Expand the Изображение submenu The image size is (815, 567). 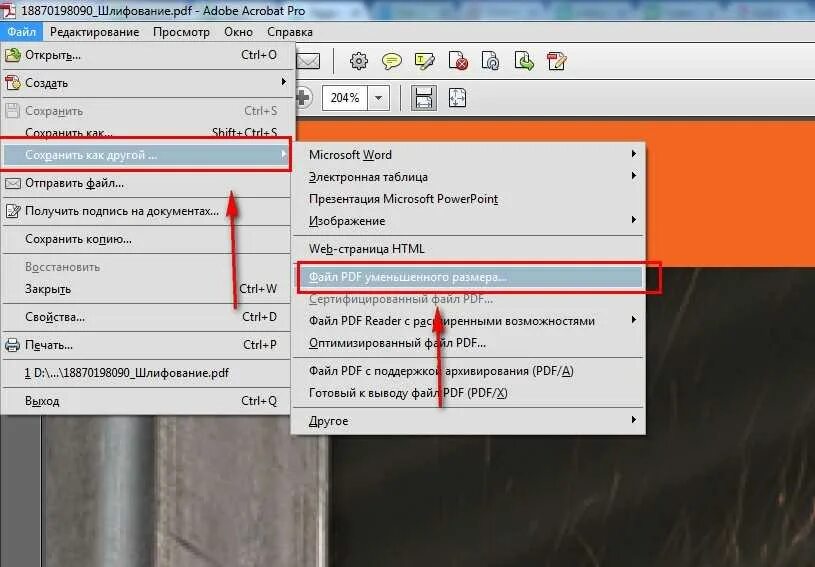[469, 221]
